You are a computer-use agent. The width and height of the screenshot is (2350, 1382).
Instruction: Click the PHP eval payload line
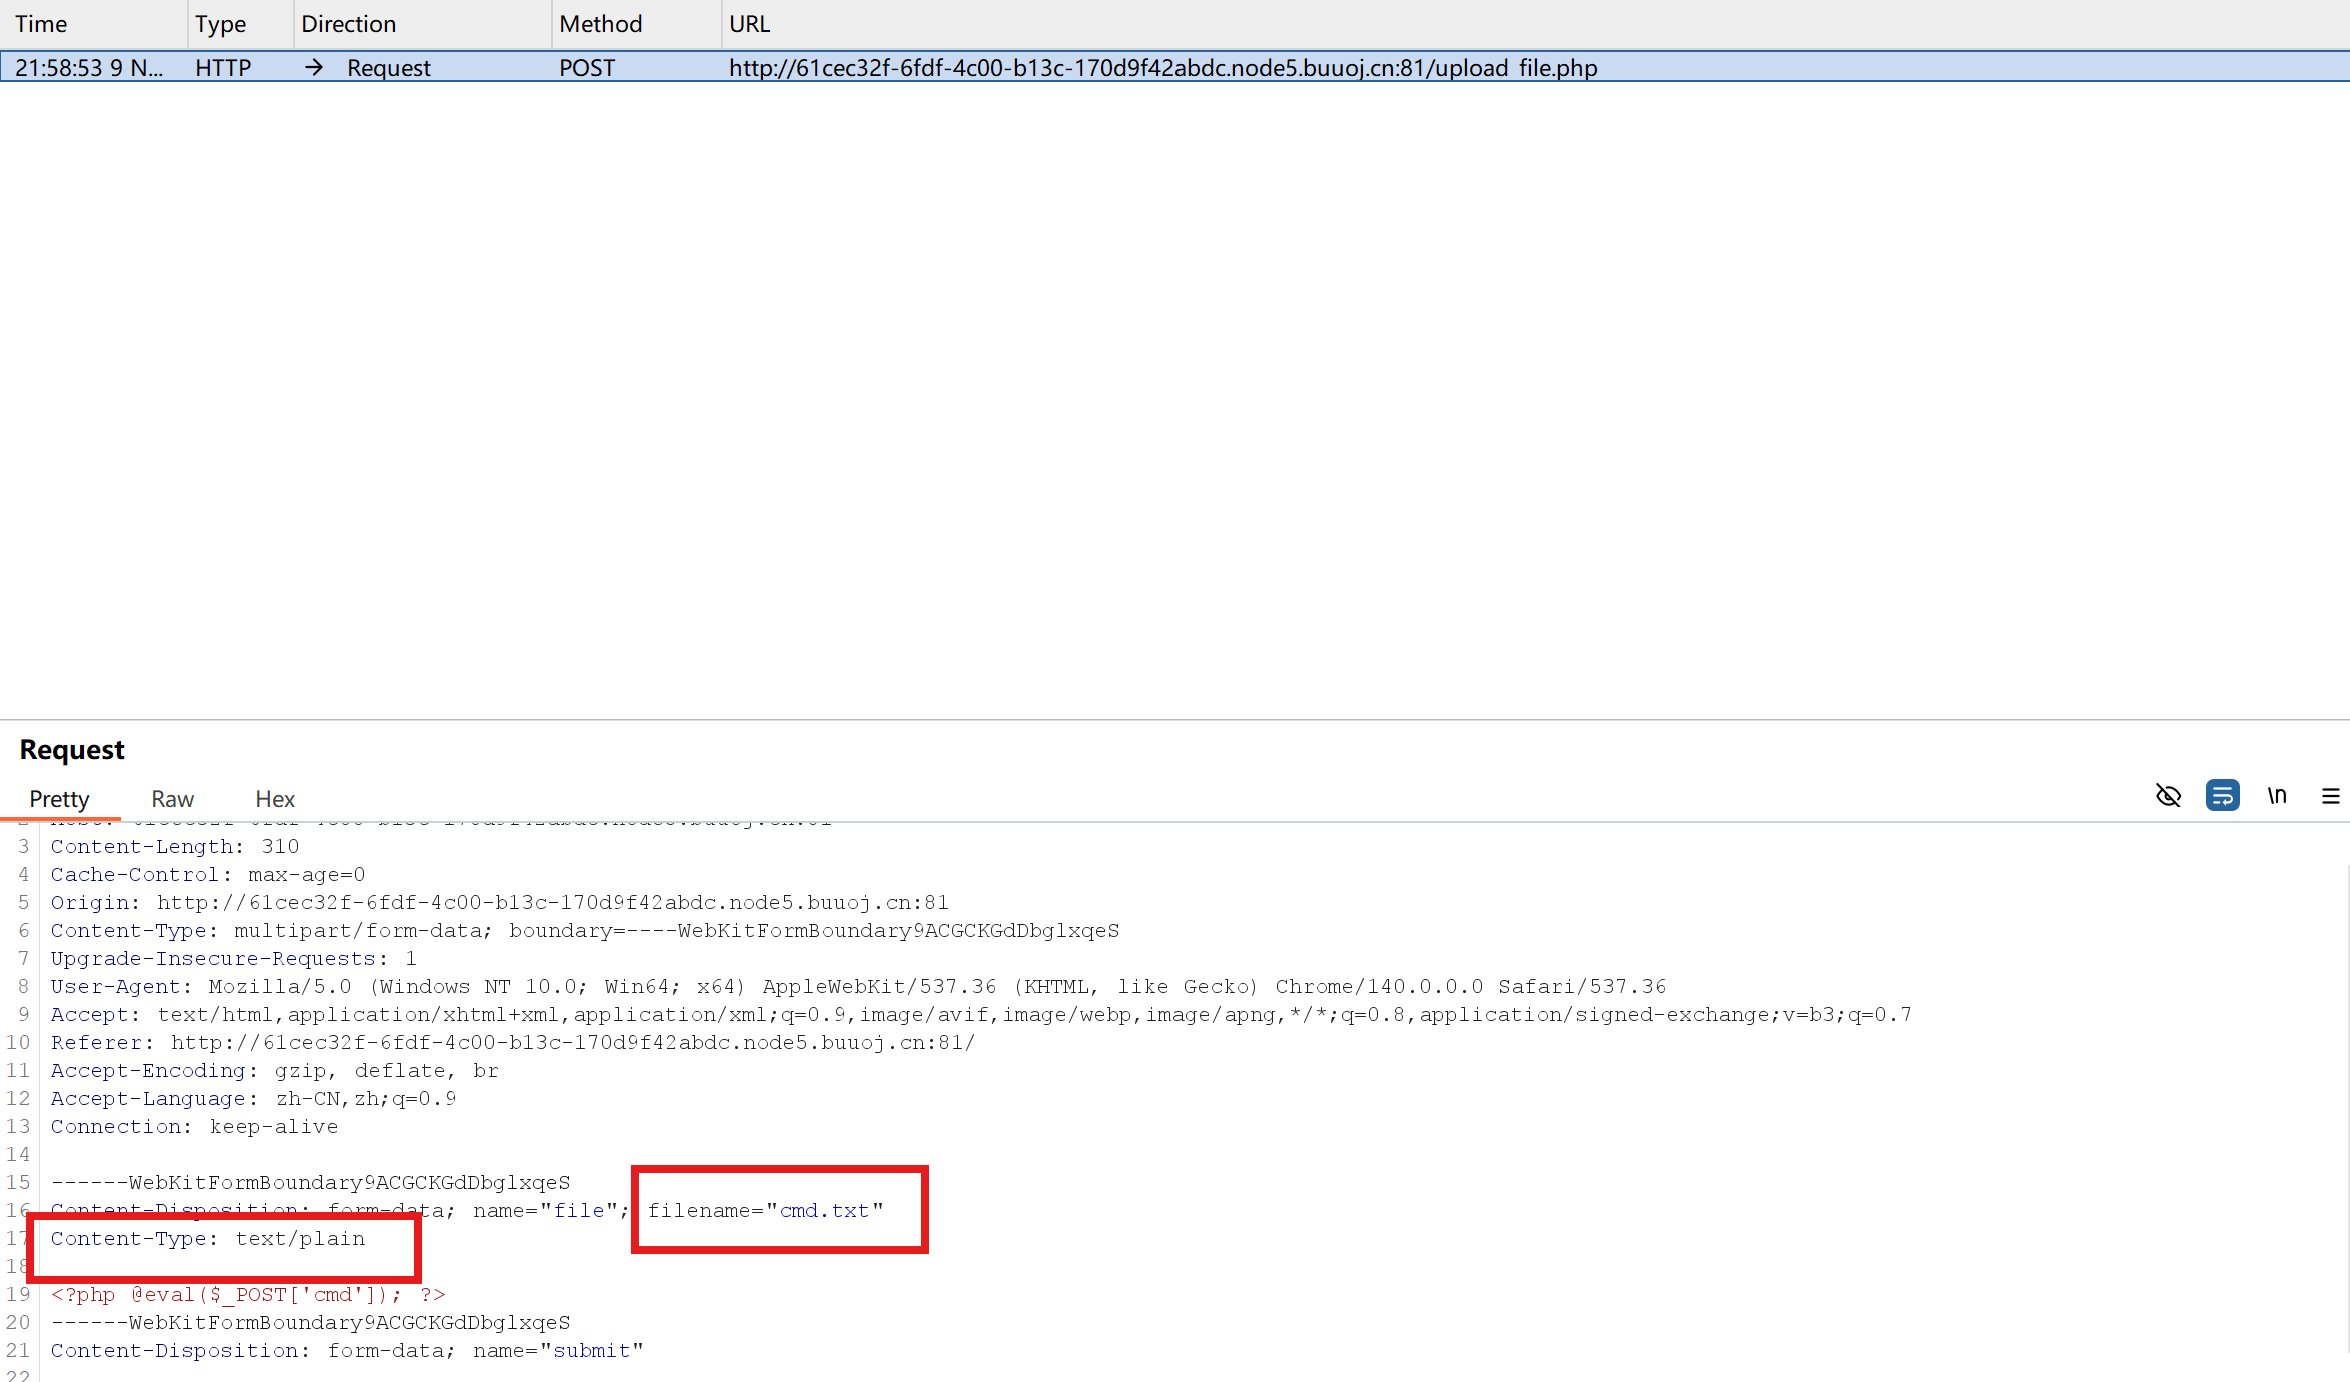248,1295
